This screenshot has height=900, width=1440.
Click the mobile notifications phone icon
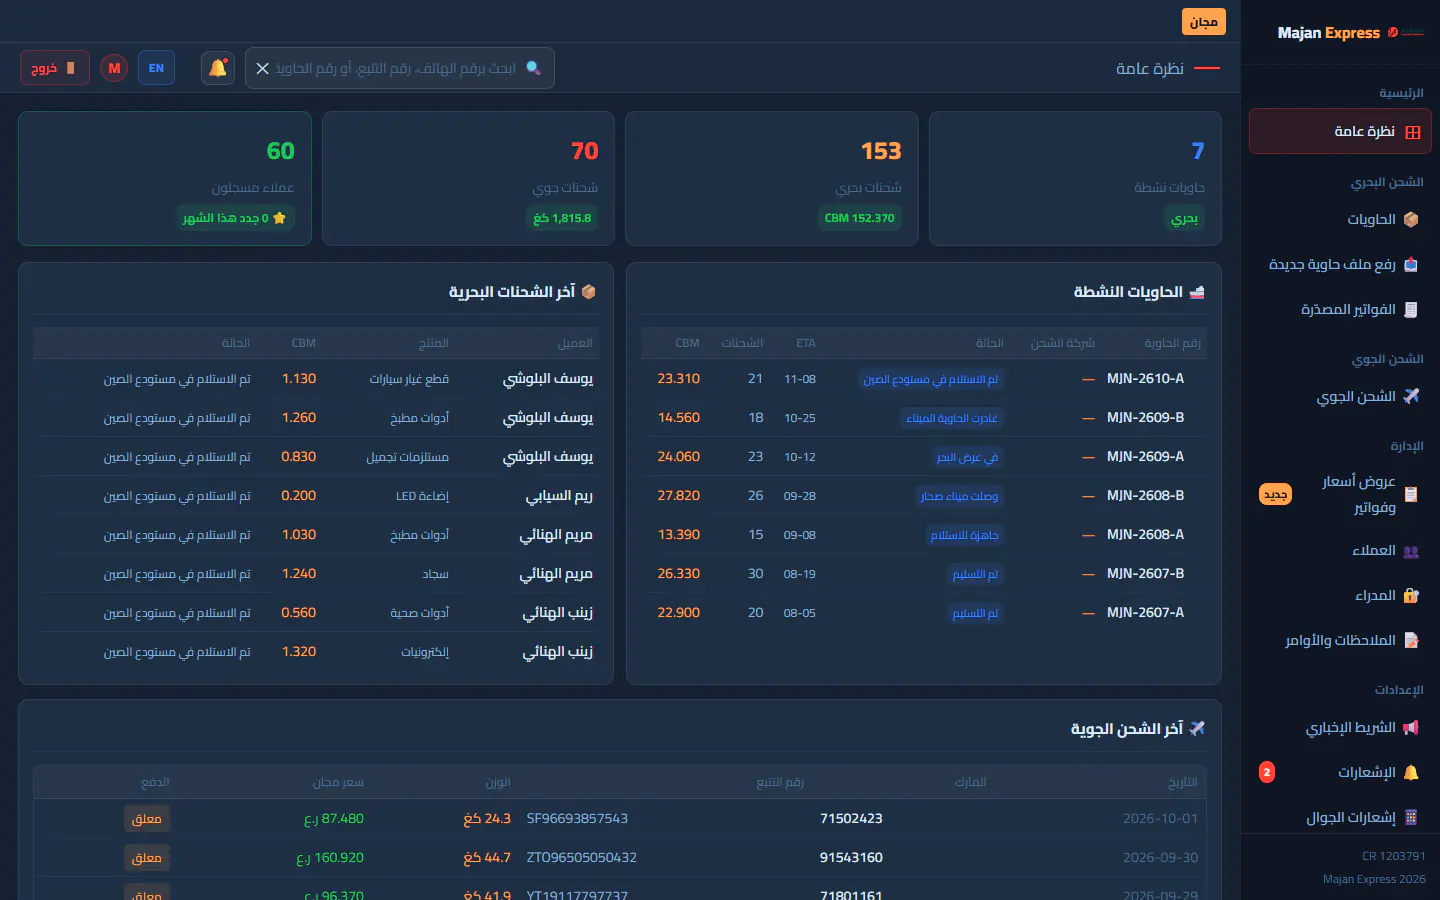[x=1411, y=817]
